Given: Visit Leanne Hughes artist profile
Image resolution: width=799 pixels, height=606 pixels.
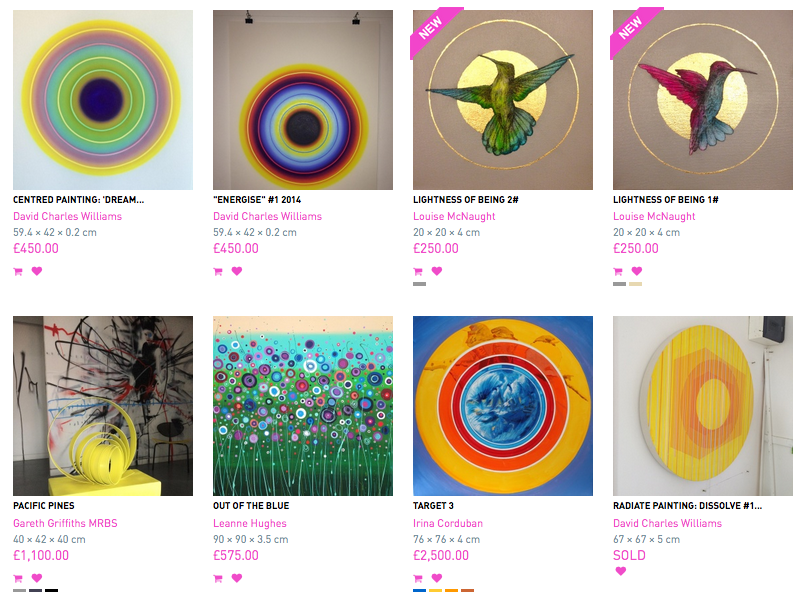Looking at the screenshot, I should [250, 523].
